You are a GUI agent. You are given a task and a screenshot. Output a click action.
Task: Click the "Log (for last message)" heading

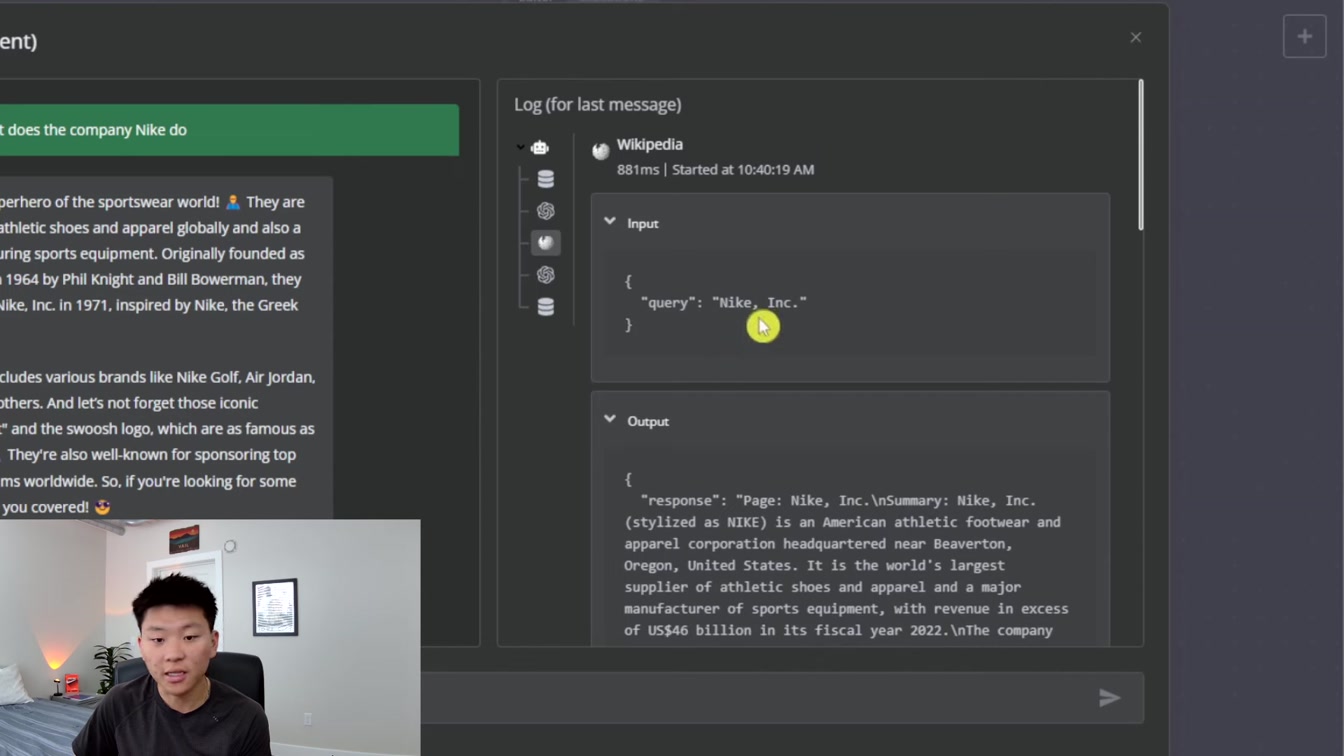point(598,104)
